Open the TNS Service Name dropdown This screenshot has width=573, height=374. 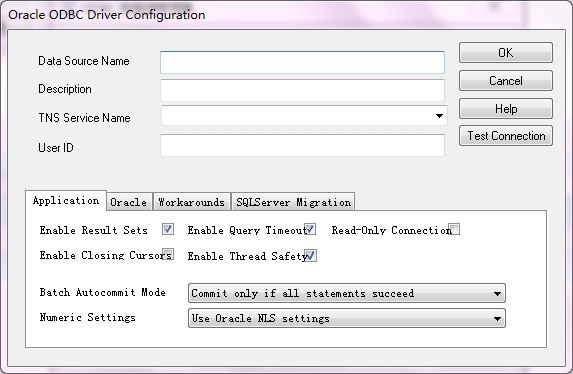[x=304, y=116]
